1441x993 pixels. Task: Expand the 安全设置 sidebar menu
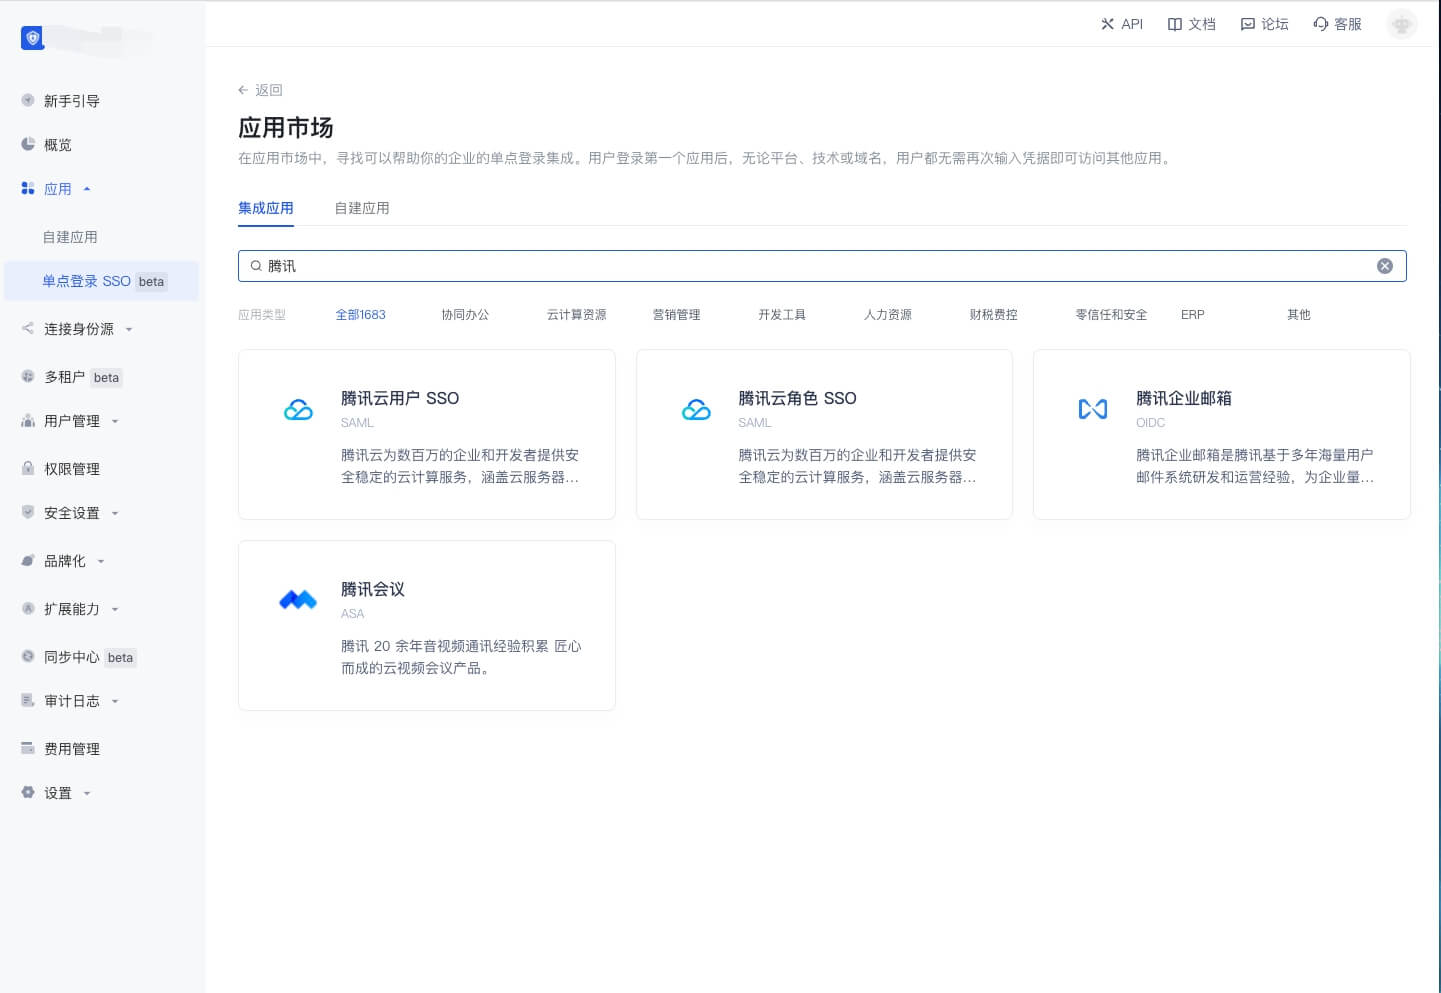72,513
